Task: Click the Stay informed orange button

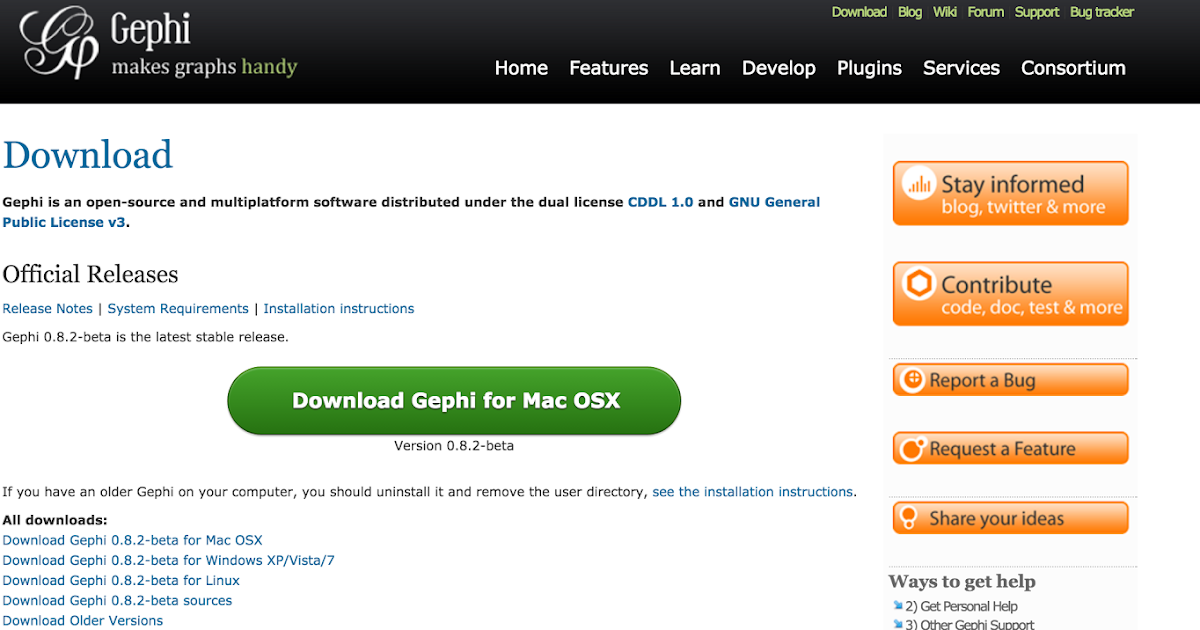Action: tap(1010, 193)
